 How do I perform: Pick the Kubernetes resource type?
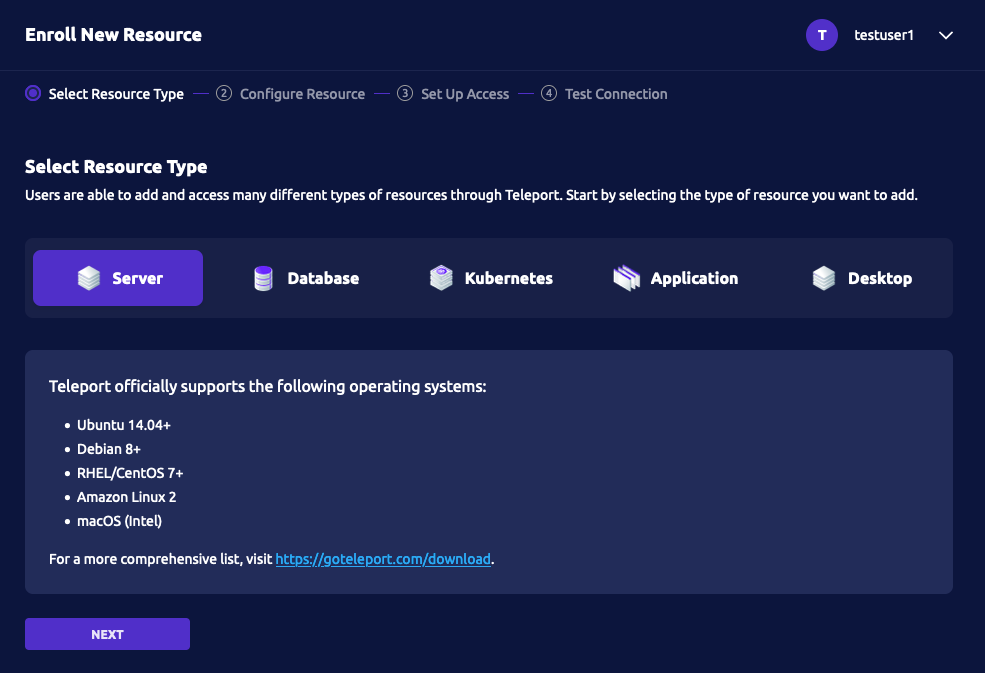point(491,278)
